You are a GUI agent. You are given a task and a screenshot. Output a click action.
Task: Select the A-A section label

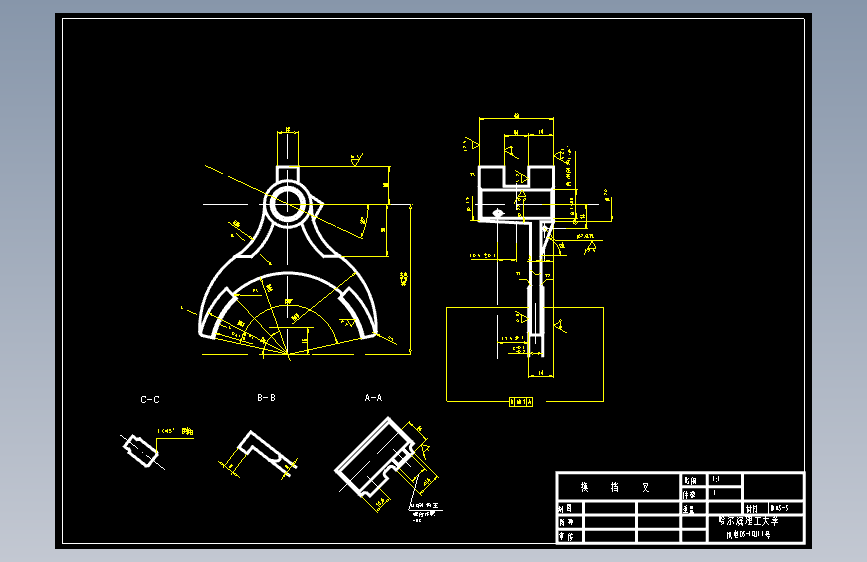373,398
